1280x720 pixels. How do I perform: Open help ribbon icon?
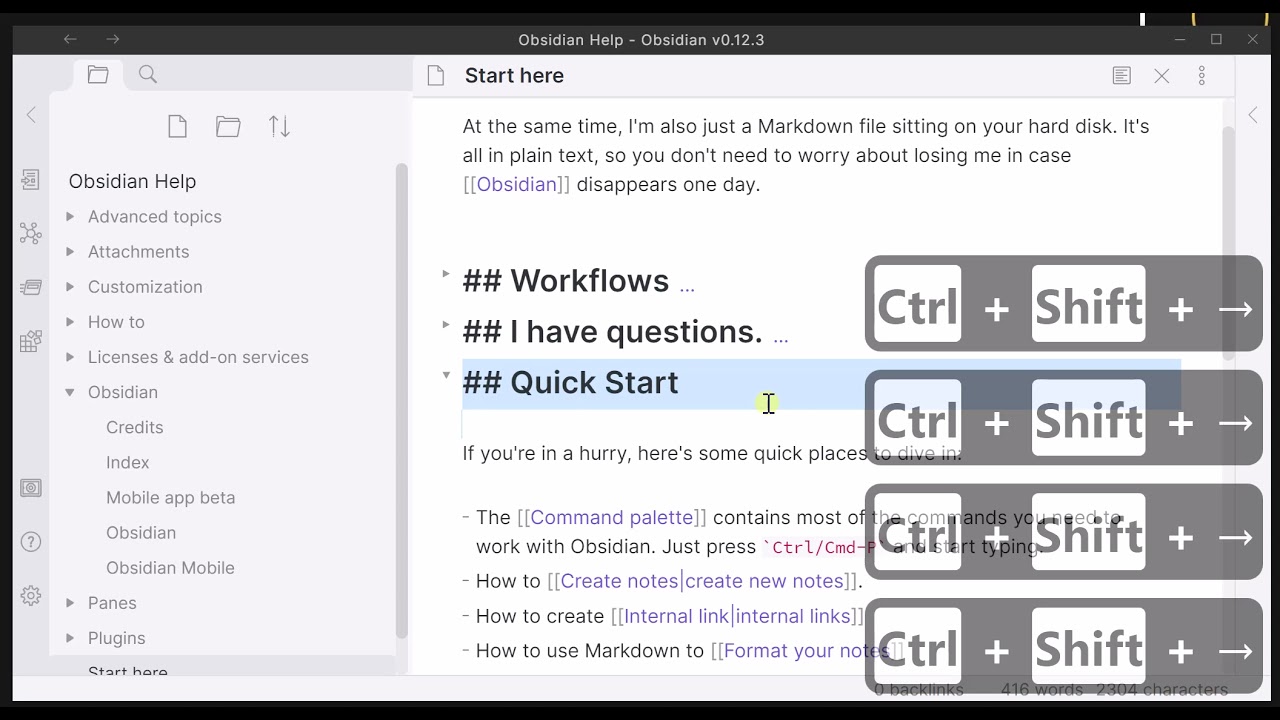[31, 543]
